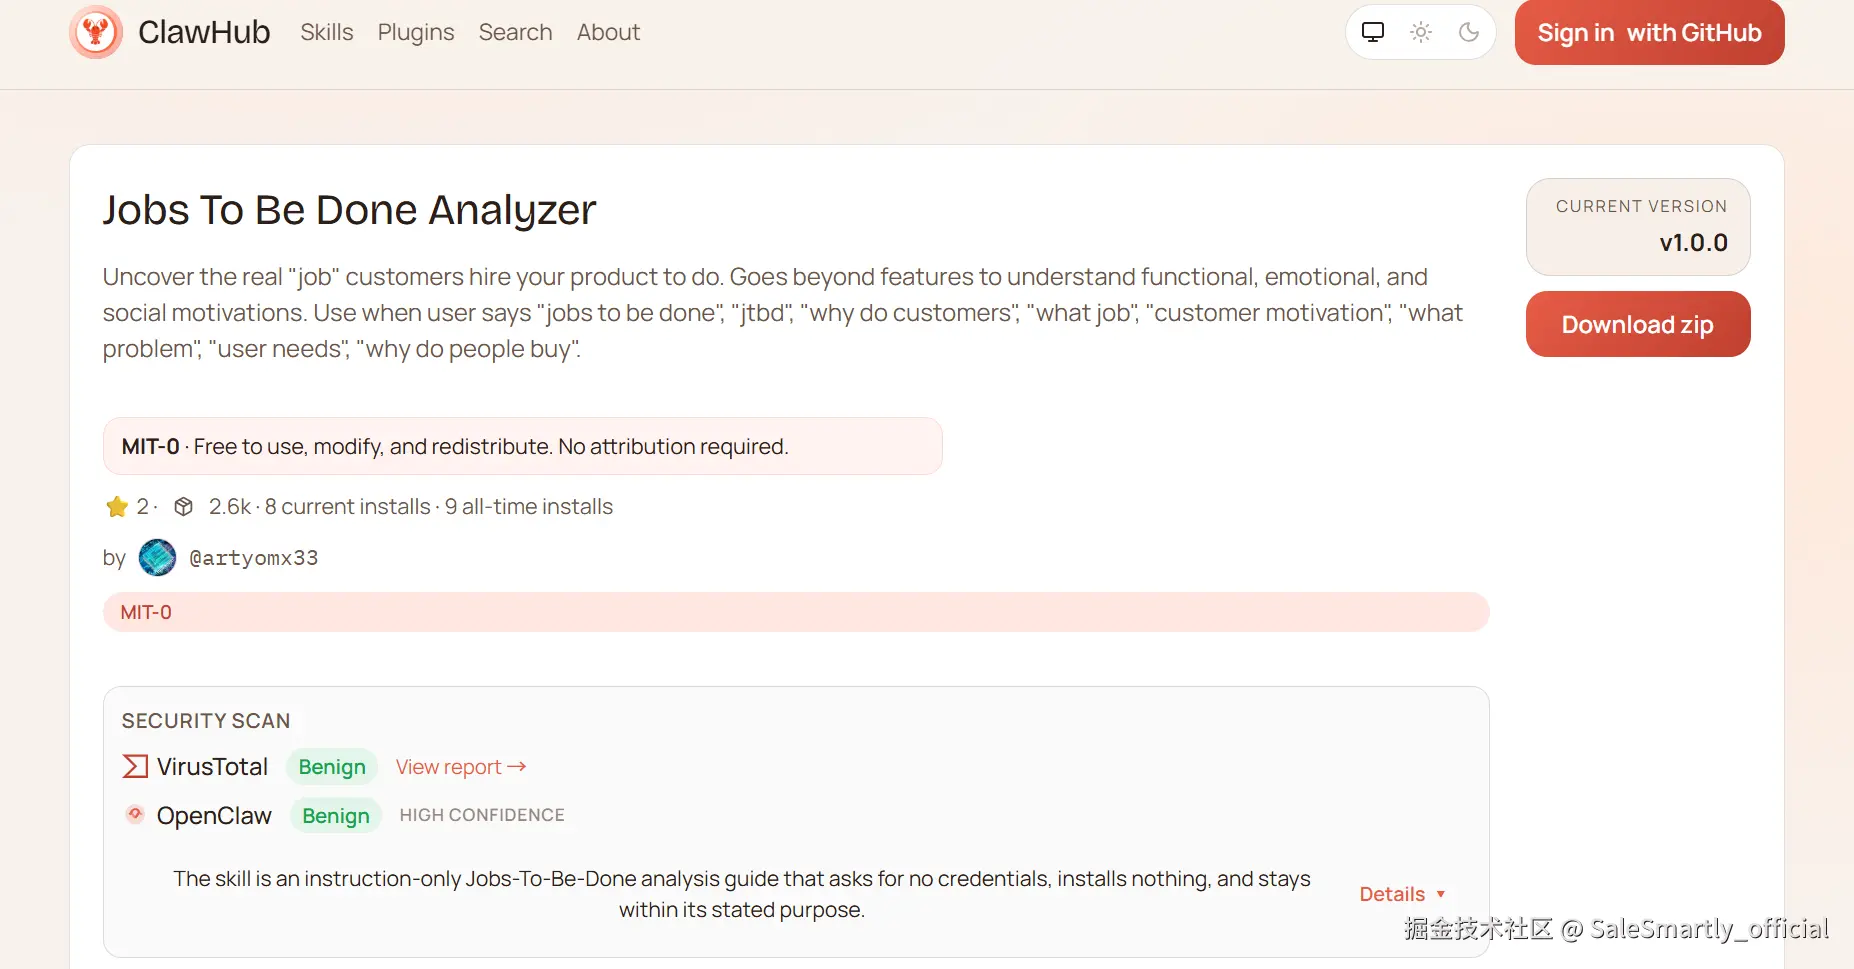Click the HIGH CONFIDENCE label
The image size is (1854, 969).
click(x=482, y=815)
